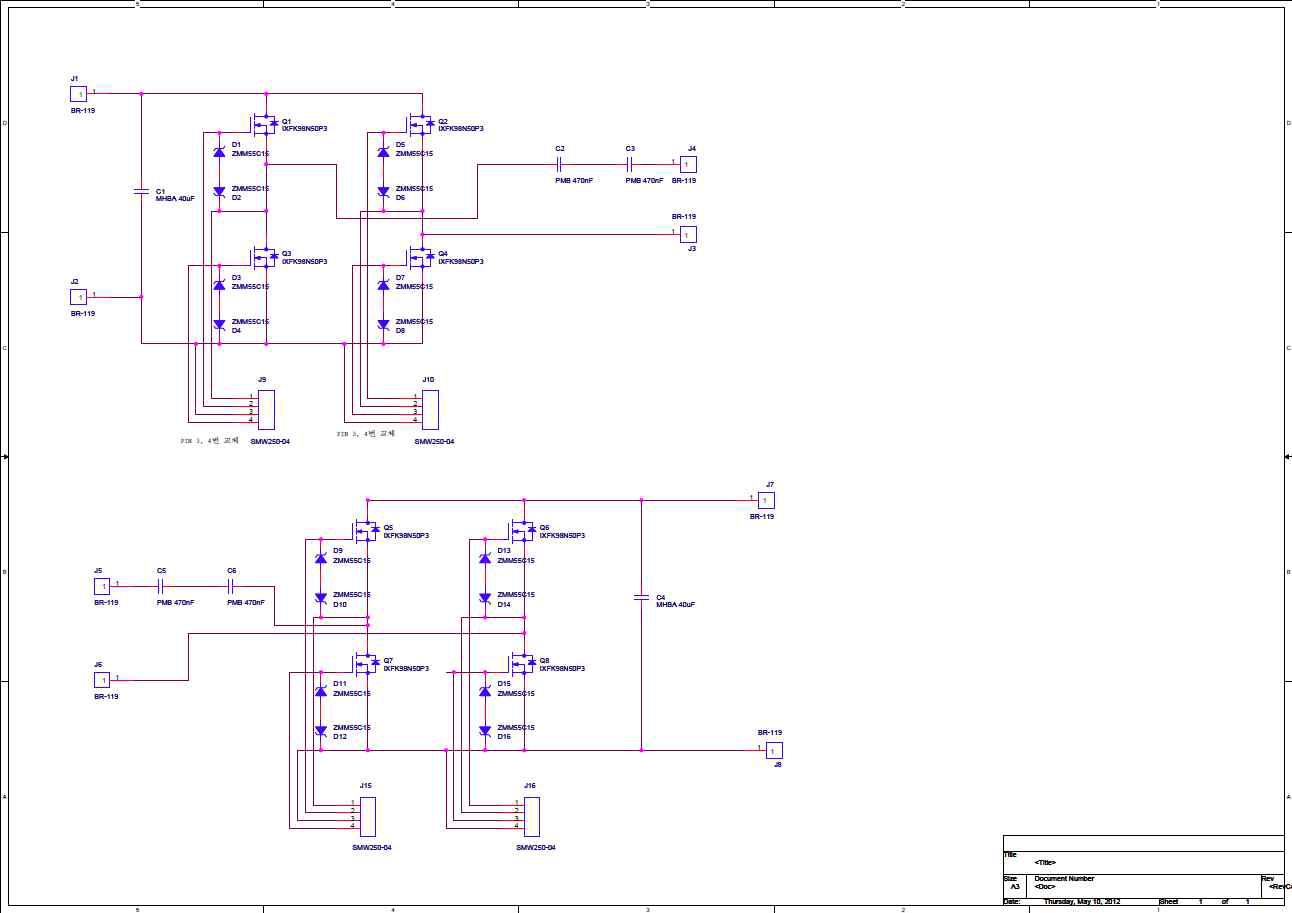Select the D9 zener diode symbol

[x=321, y=558]
